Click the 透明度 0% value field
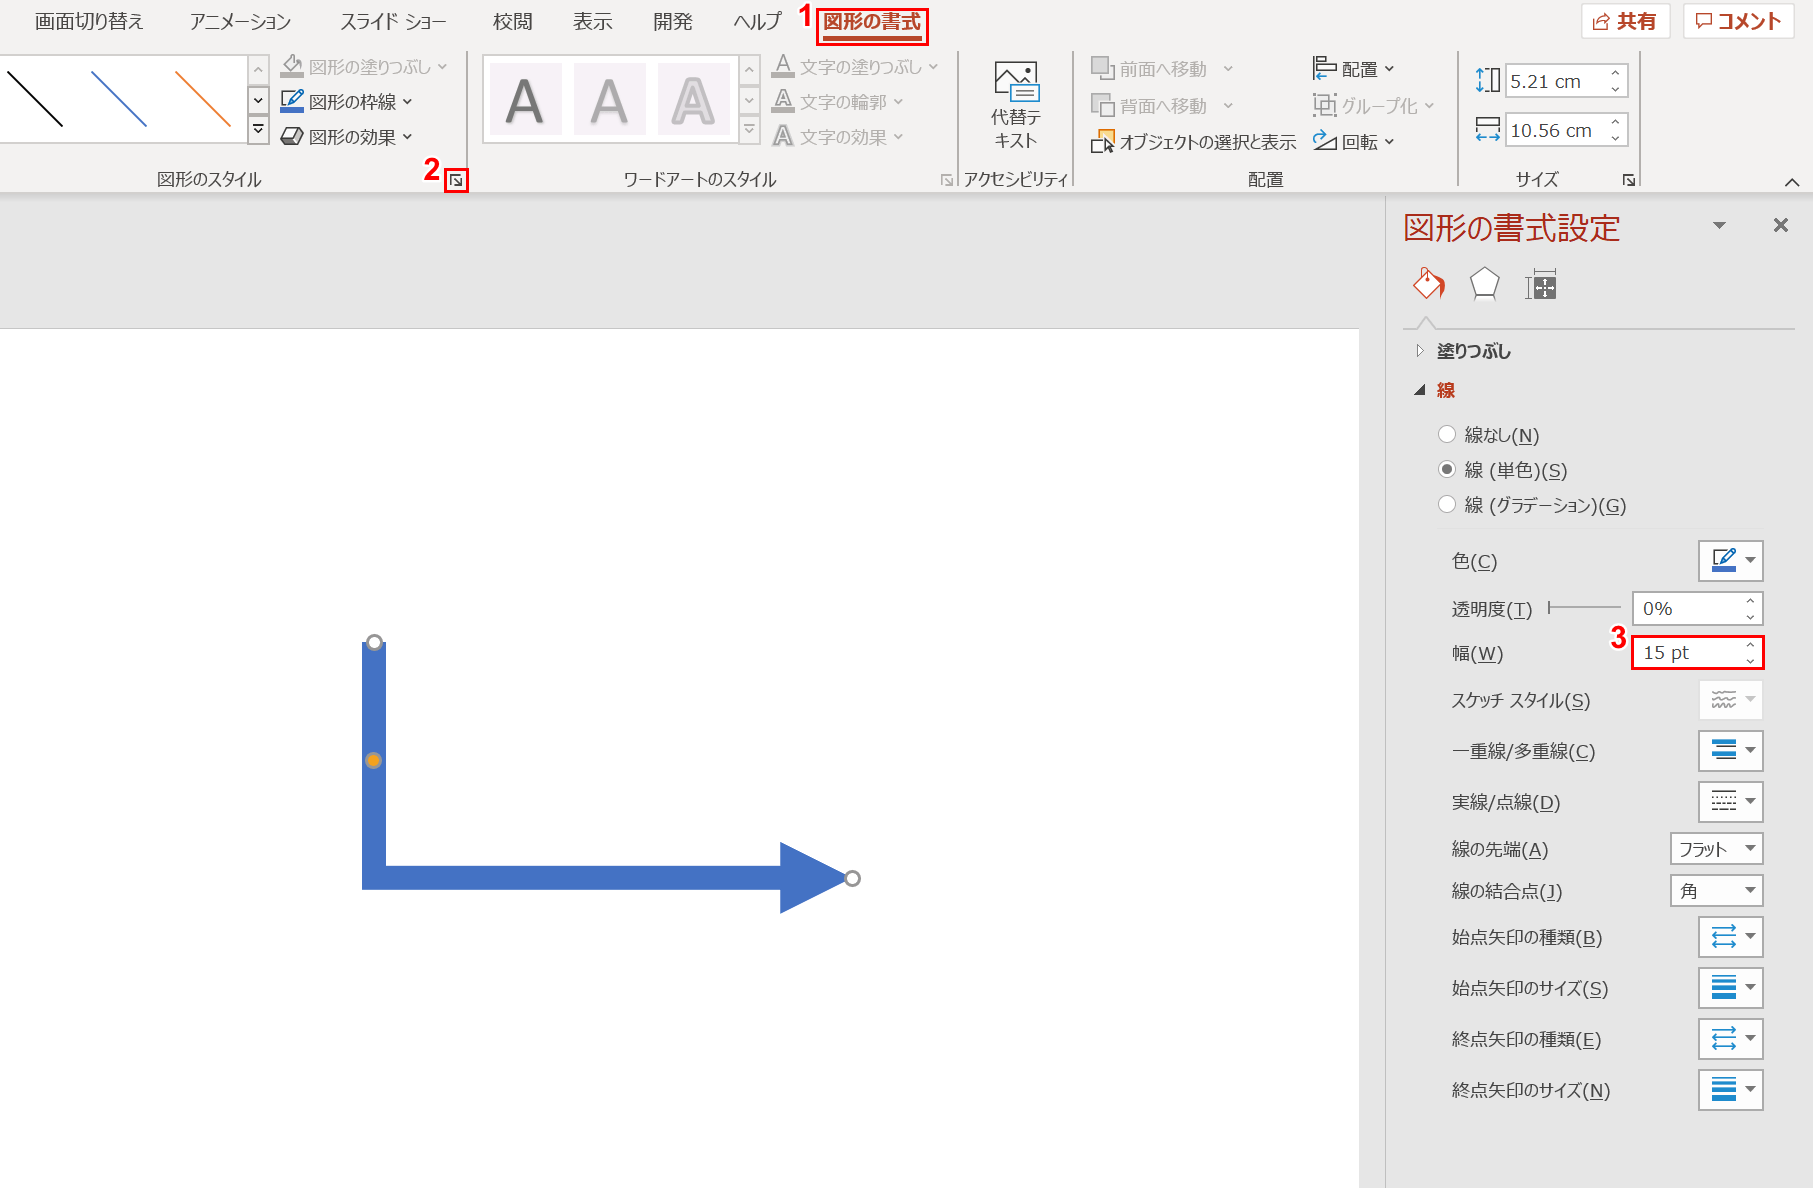 coord(1688,608)
